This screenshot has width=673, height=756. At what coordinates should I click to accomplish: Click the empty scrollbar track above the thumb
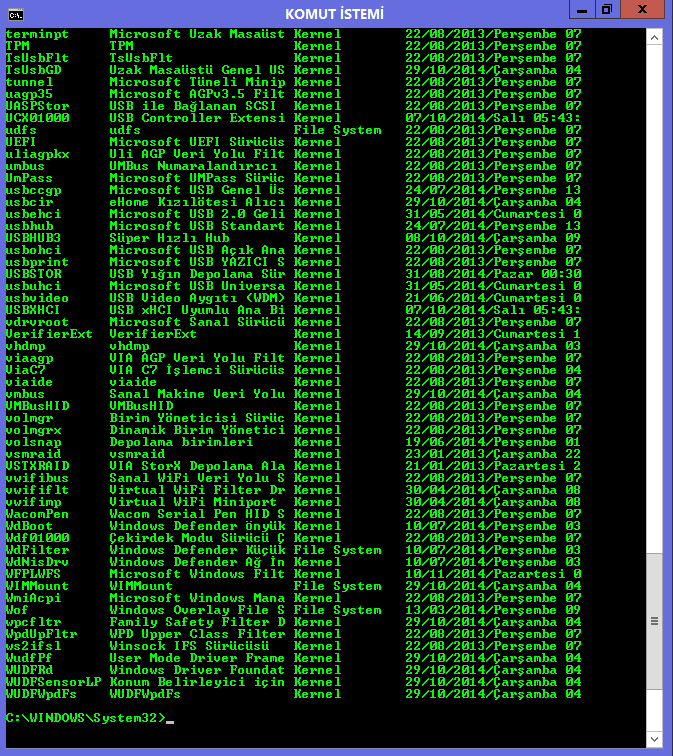tap(654, 299)
